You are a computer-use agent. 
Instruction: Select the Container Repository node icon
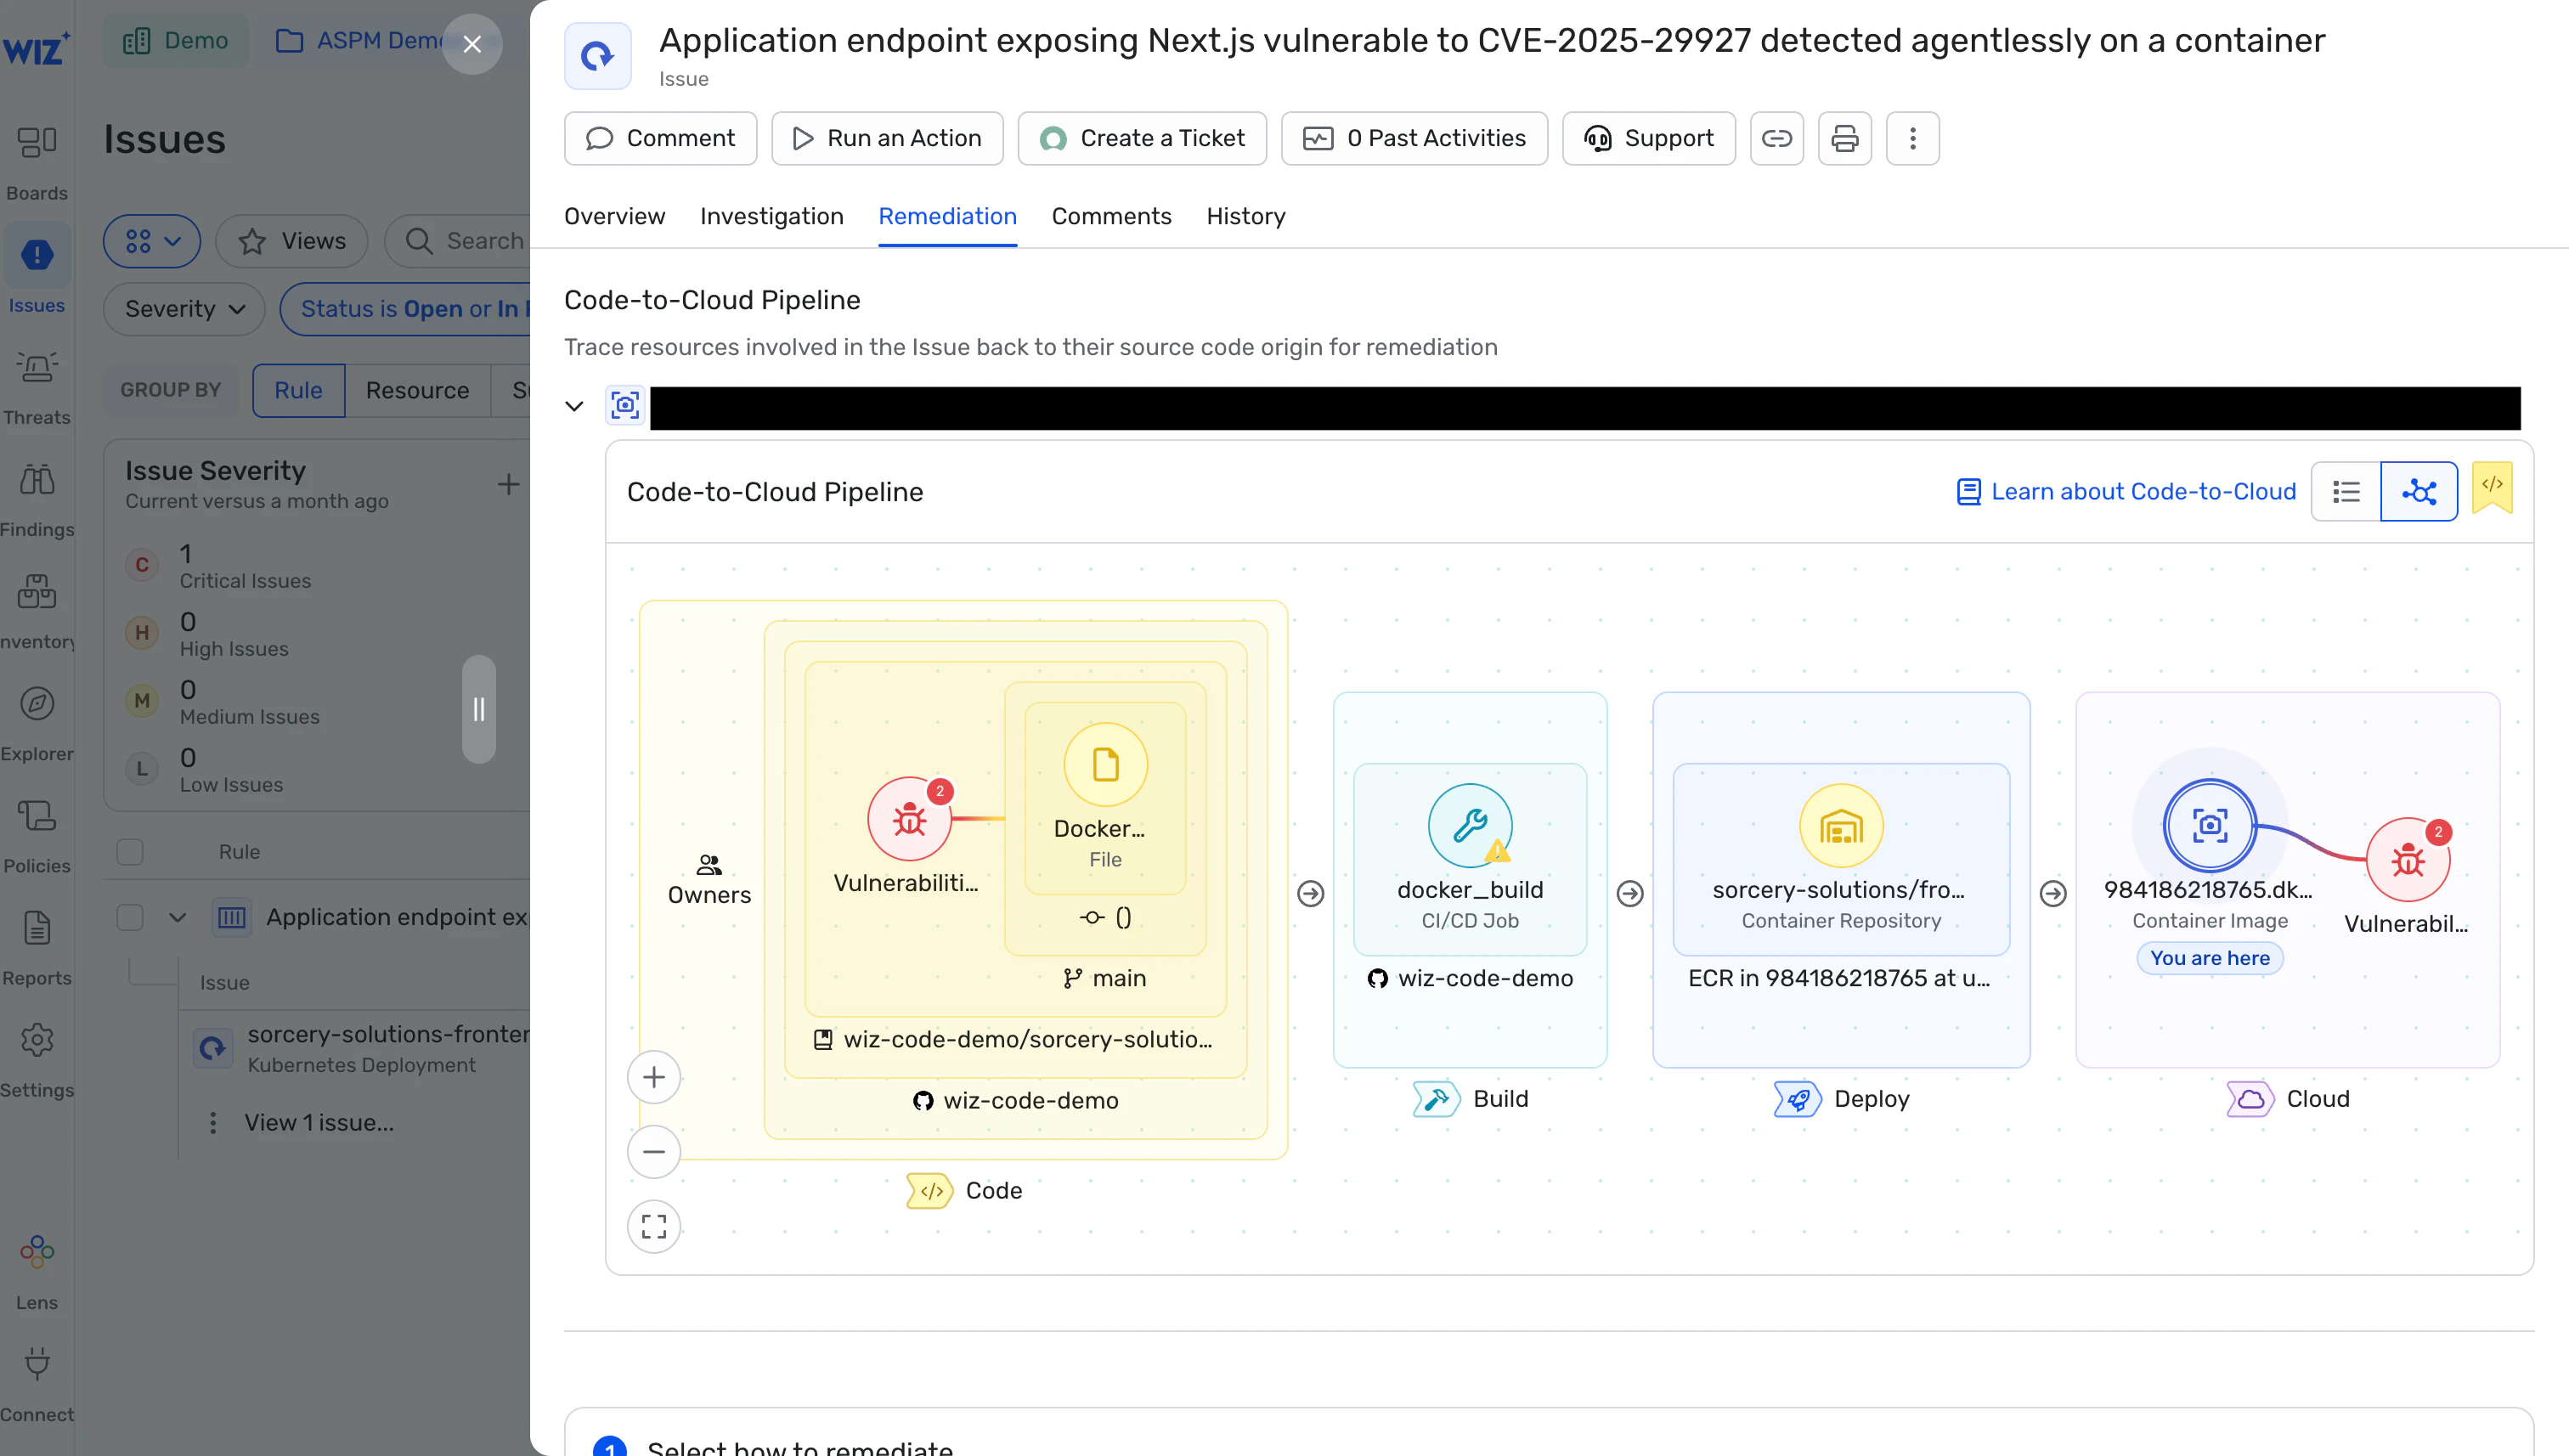point(1840,825)
